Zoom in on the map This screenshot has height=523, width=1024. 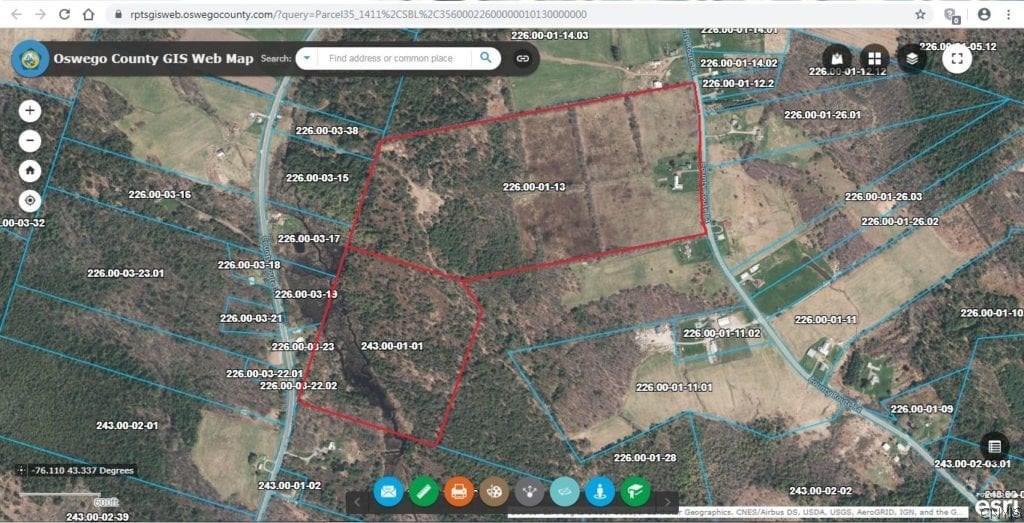tap(30, 111)
